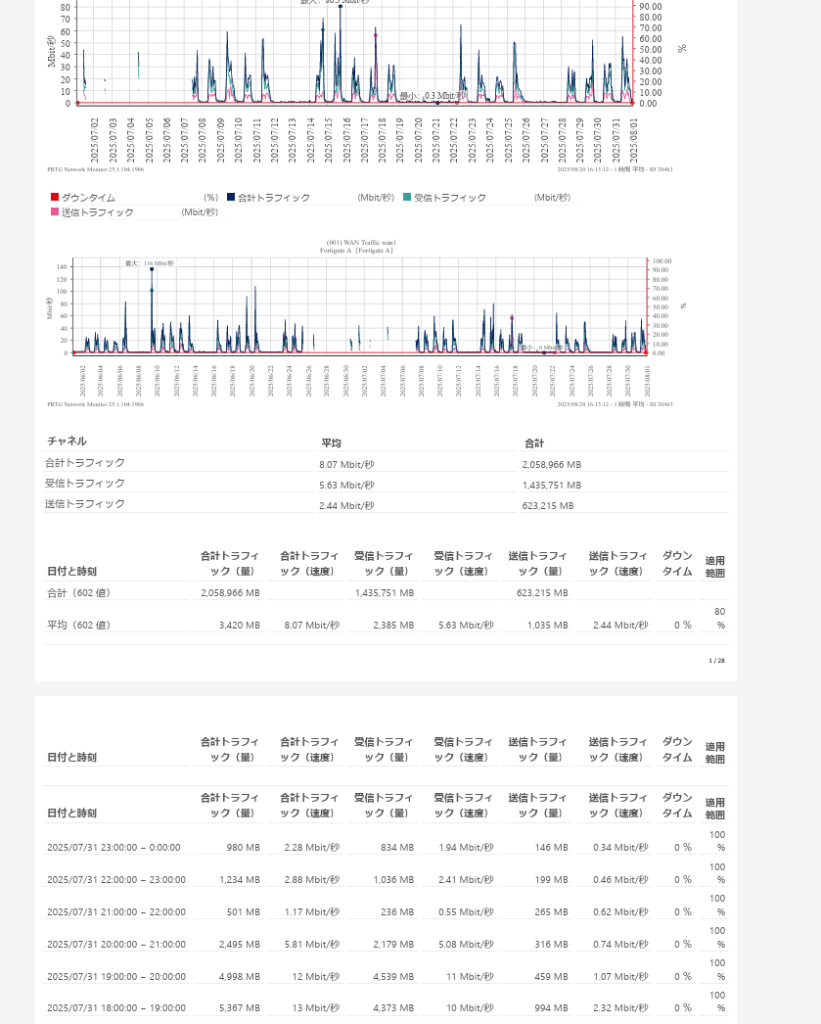
Task: Click the teal 受信トラフィック legend swatch
Action: tap(407, 197)
